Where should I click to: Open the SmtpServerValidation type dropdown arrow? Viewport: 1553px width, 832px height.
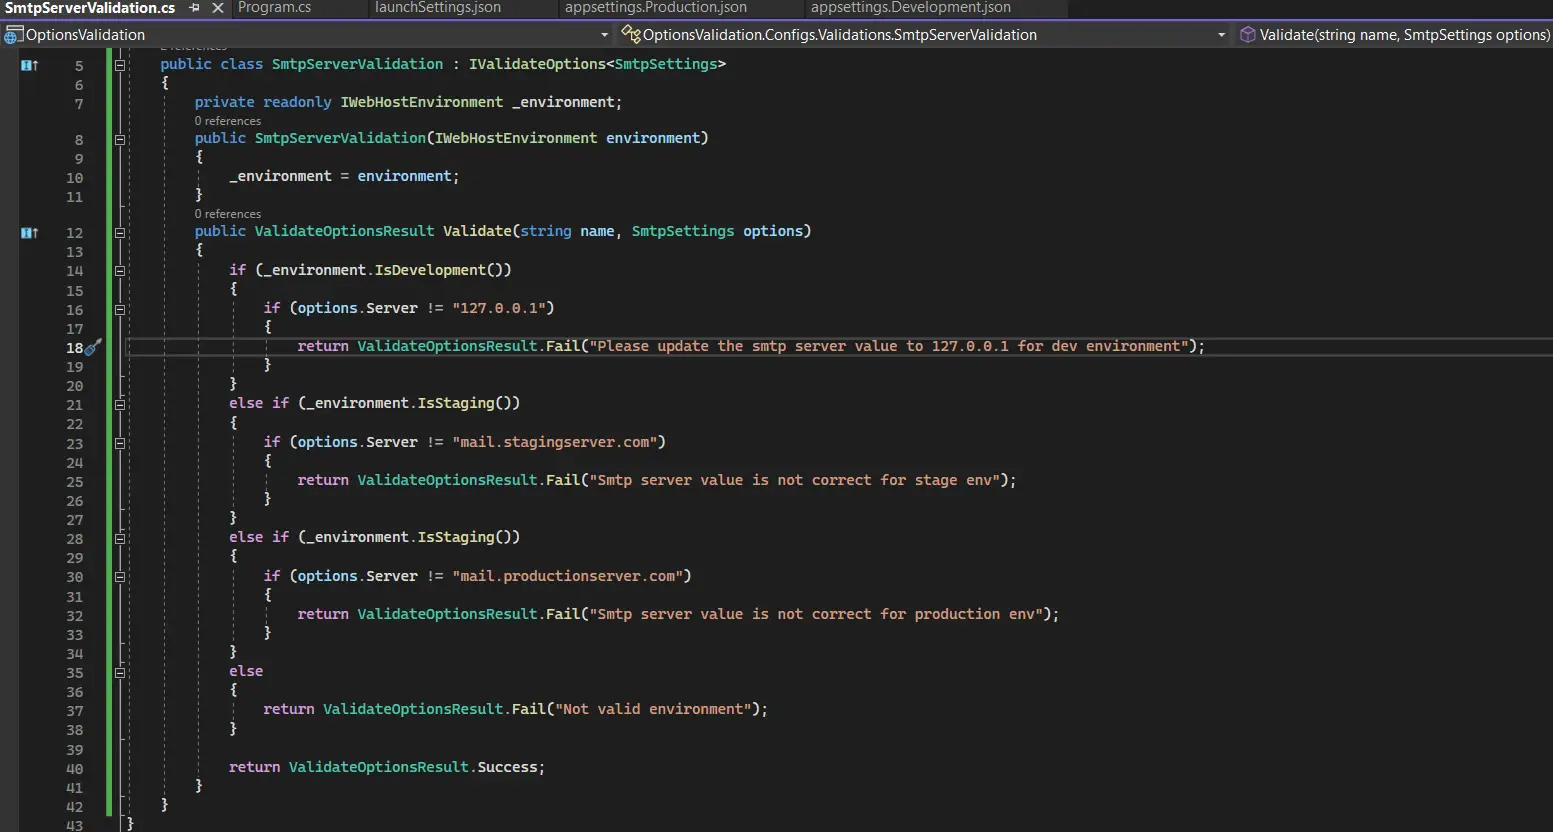1221,35
